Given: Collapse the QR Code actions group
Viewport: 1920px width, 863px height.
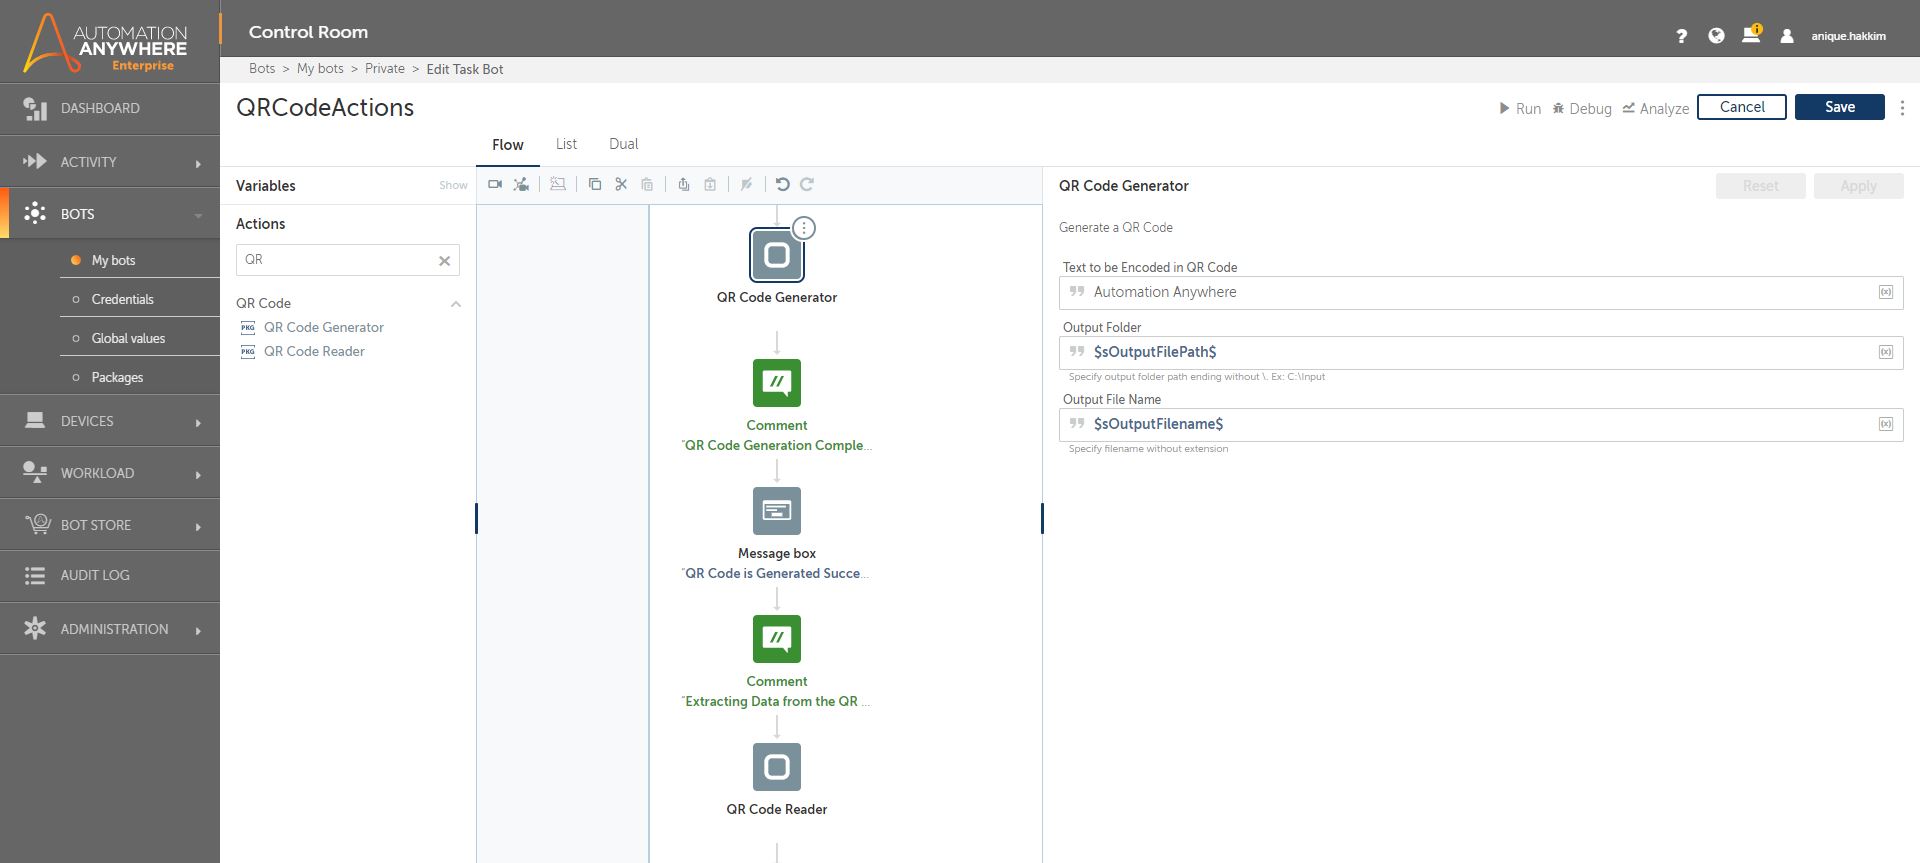Looking at the screenshot, I should coord(456,304).
